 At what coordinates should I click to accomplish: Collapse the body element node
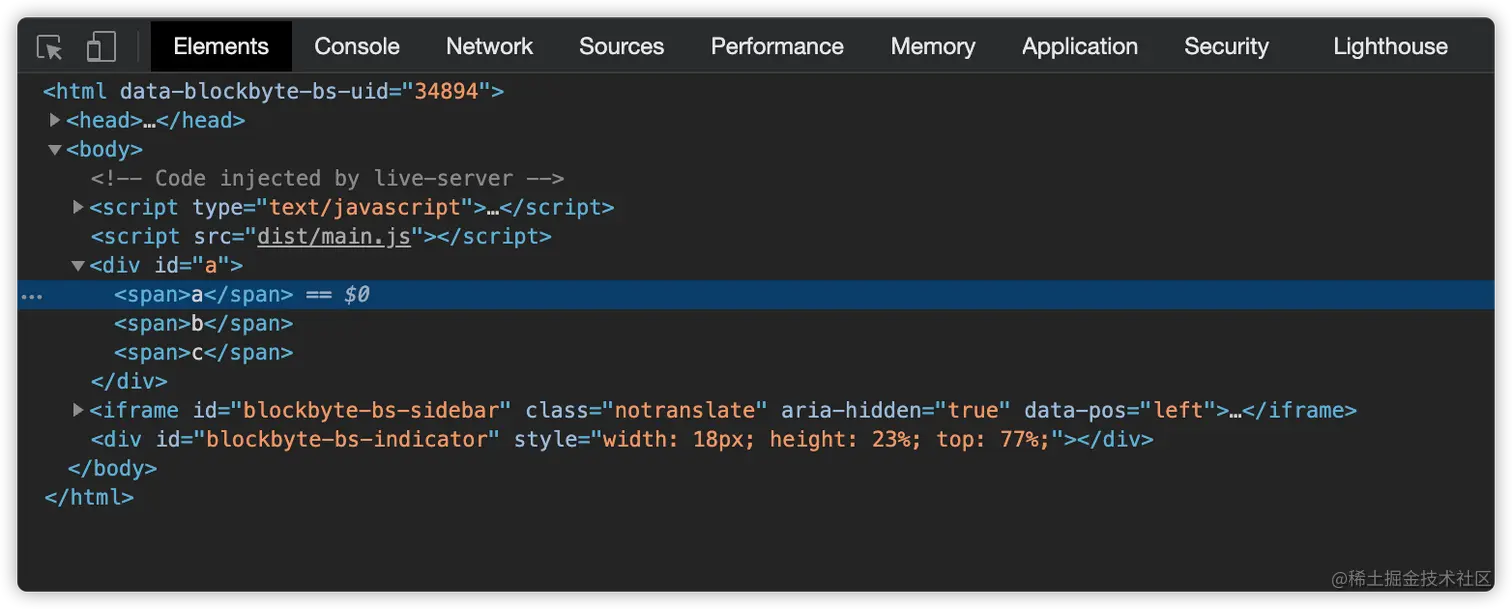[55, 150]
